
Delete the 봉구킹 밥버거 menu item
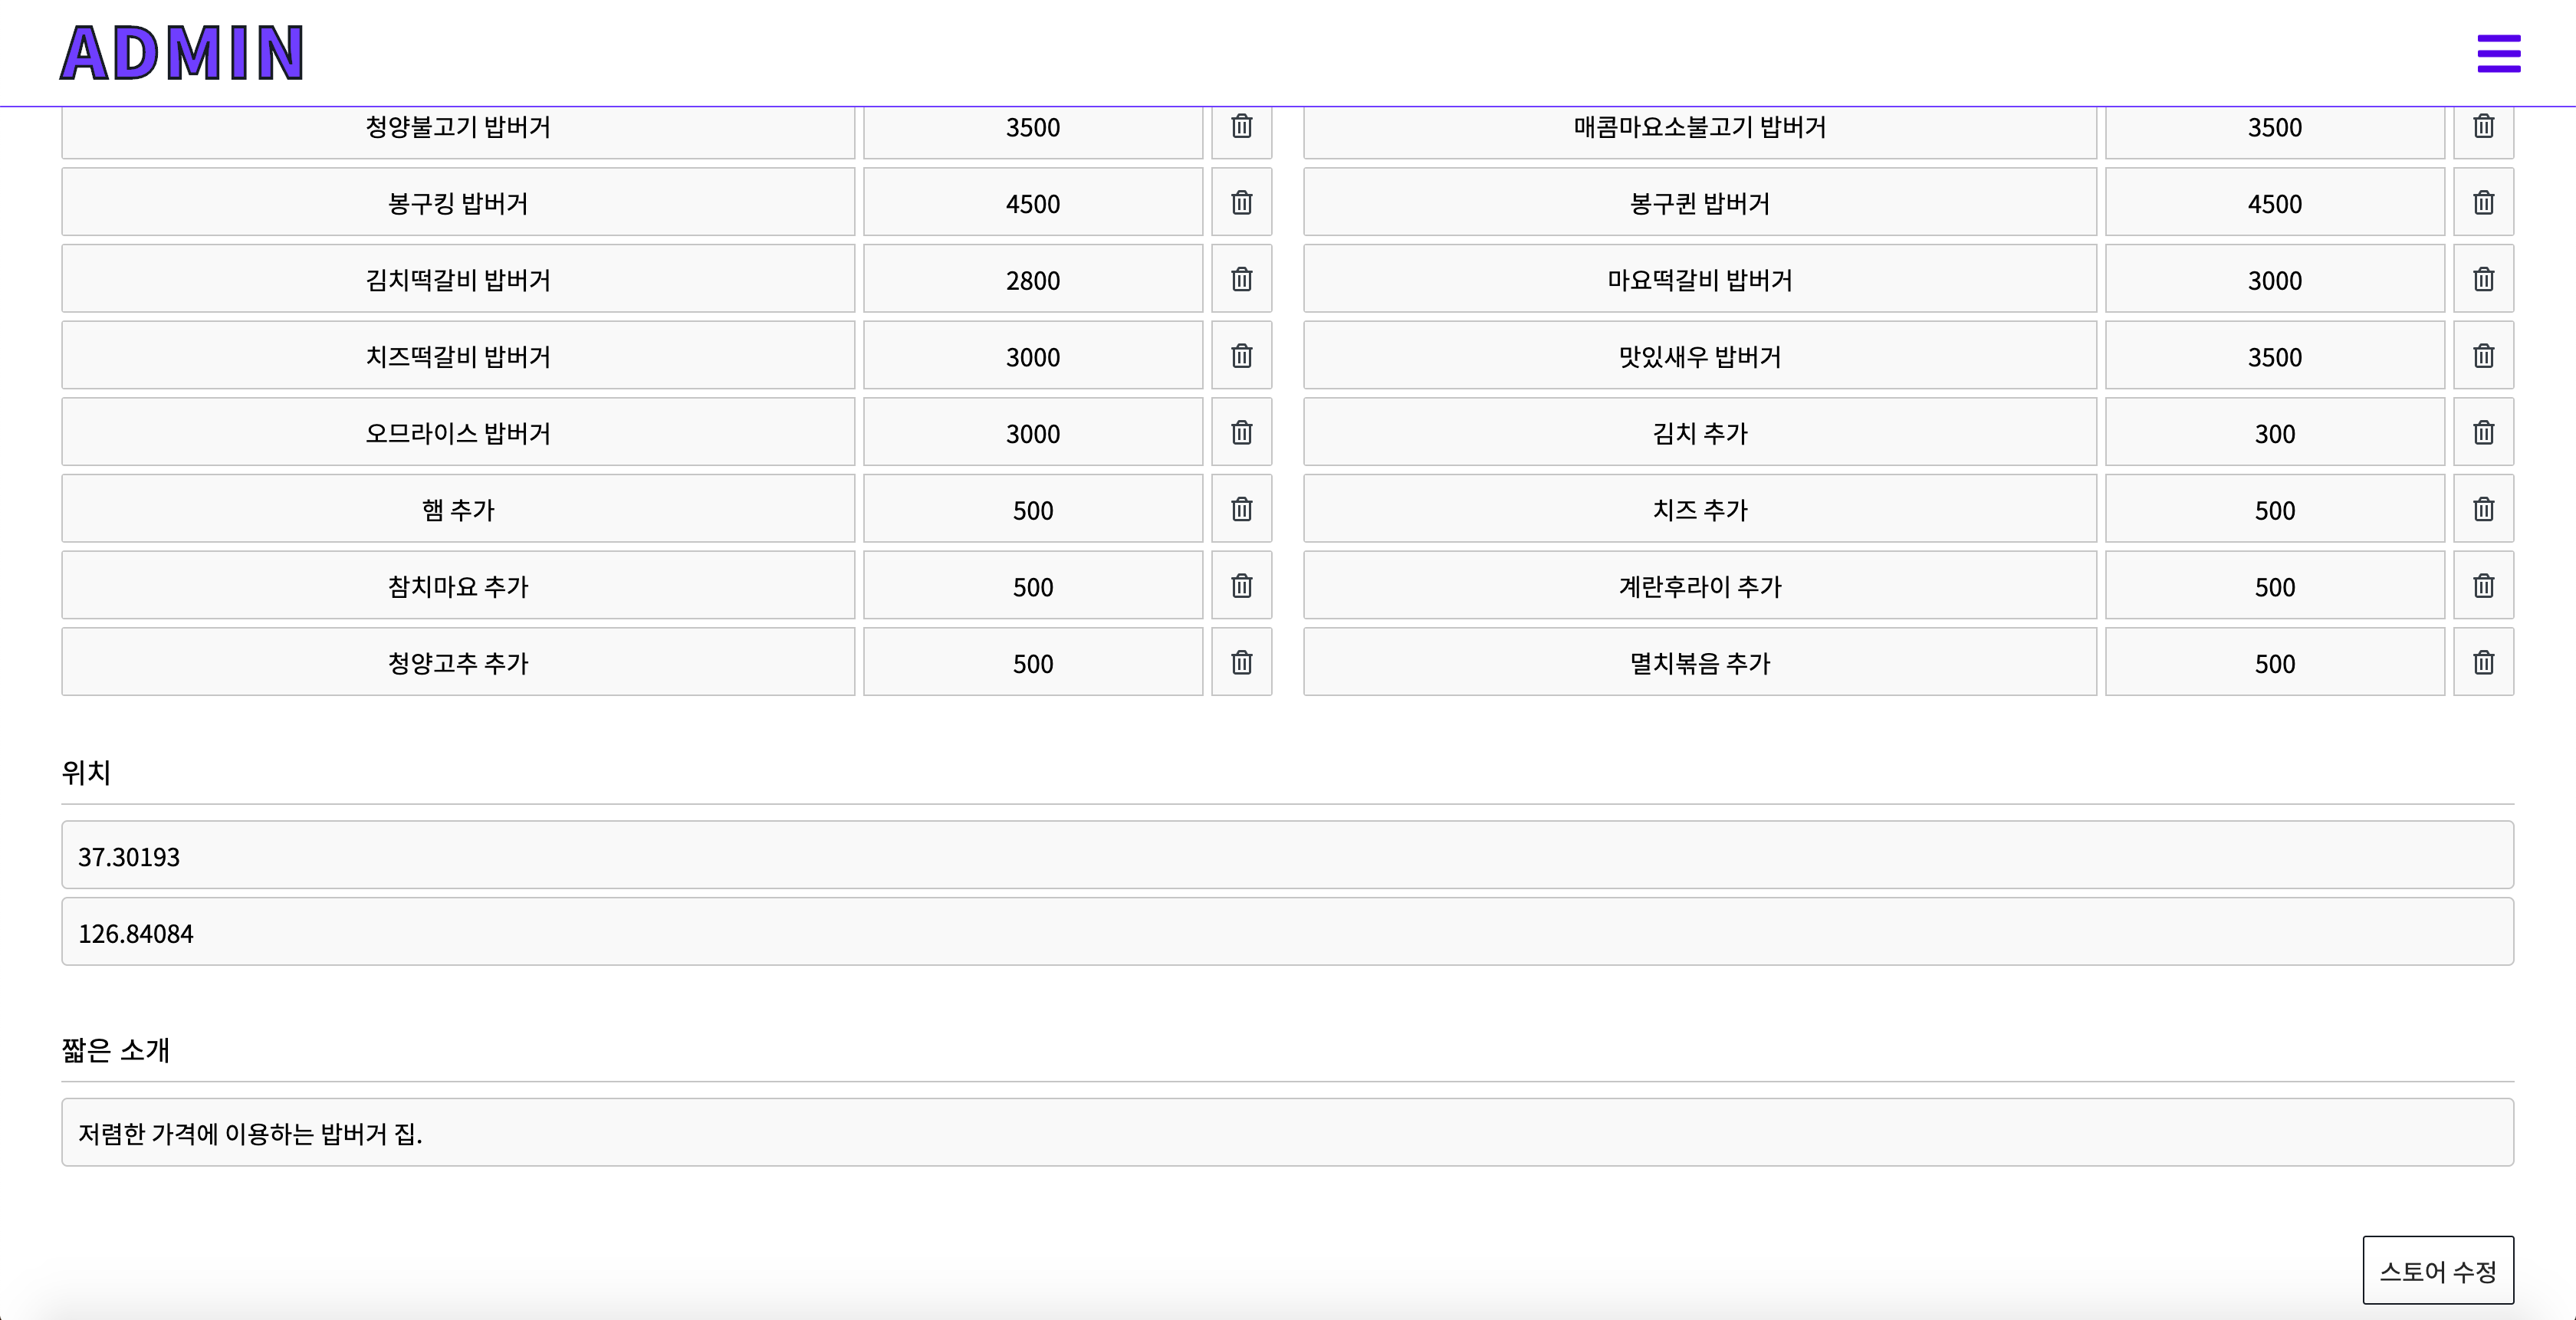pyautogui.click(x=1241, y=203)
